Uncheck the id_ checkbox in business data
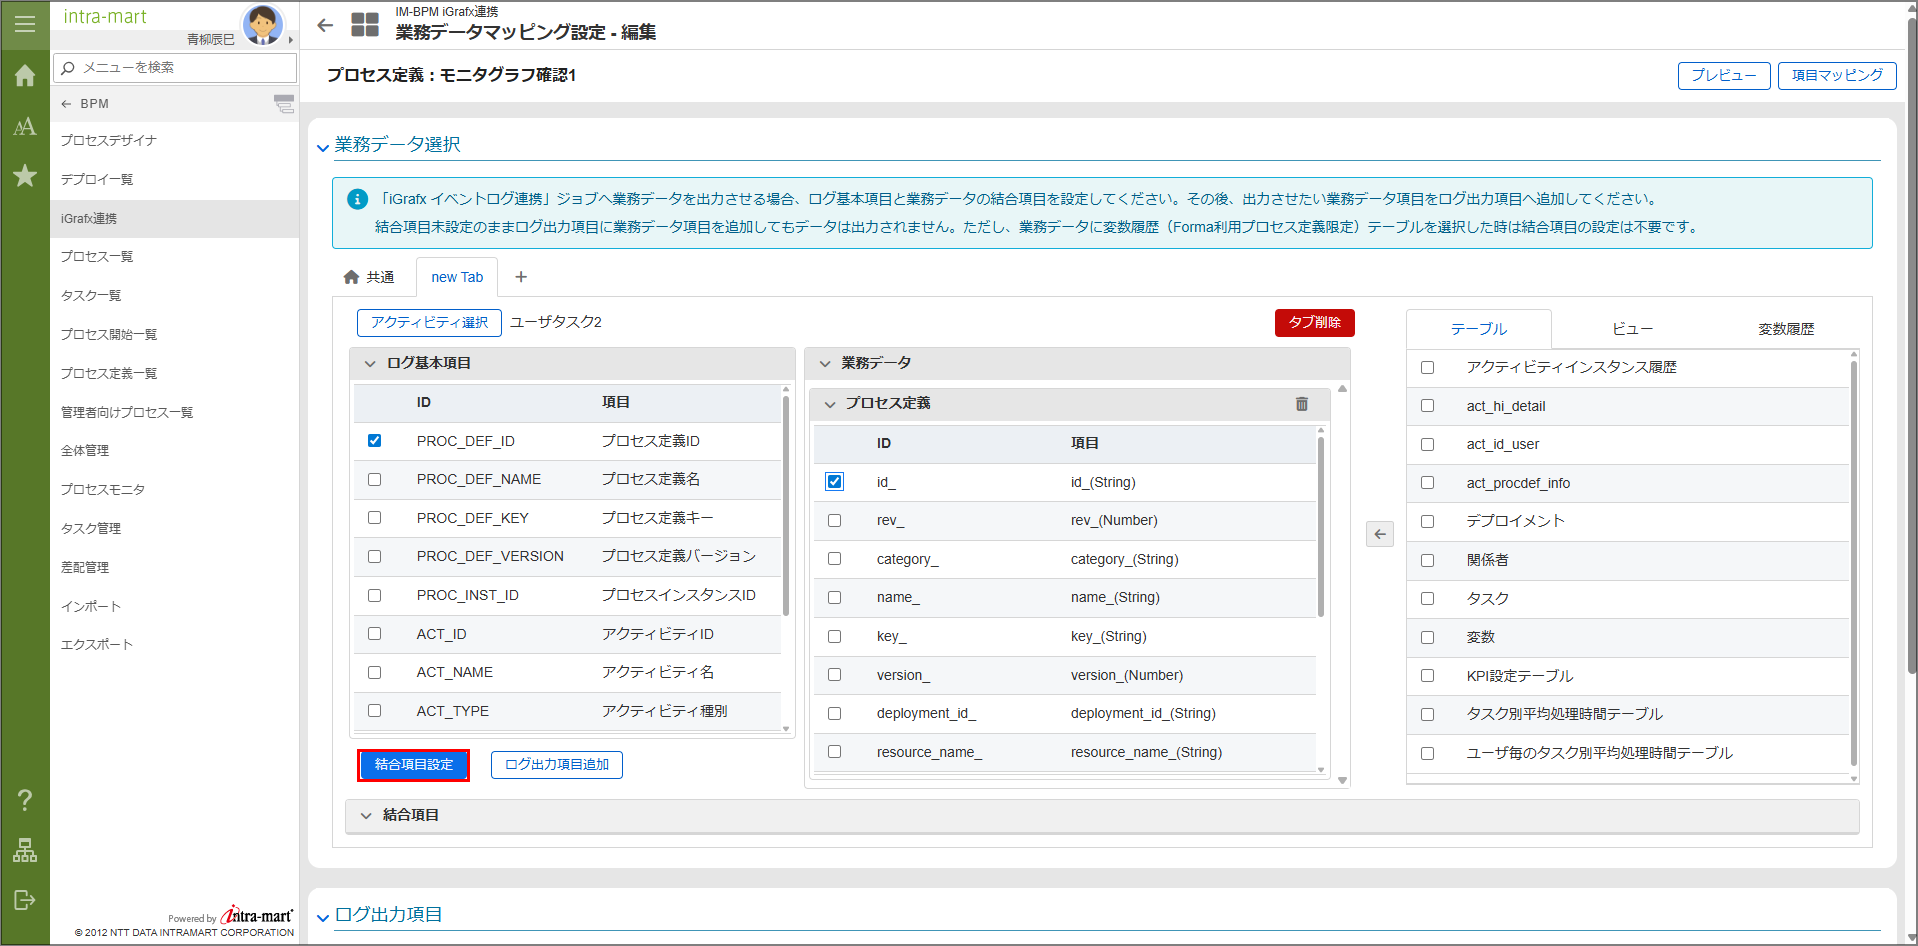This screenshot has height=946, width=1918. [x=834, y=482]
